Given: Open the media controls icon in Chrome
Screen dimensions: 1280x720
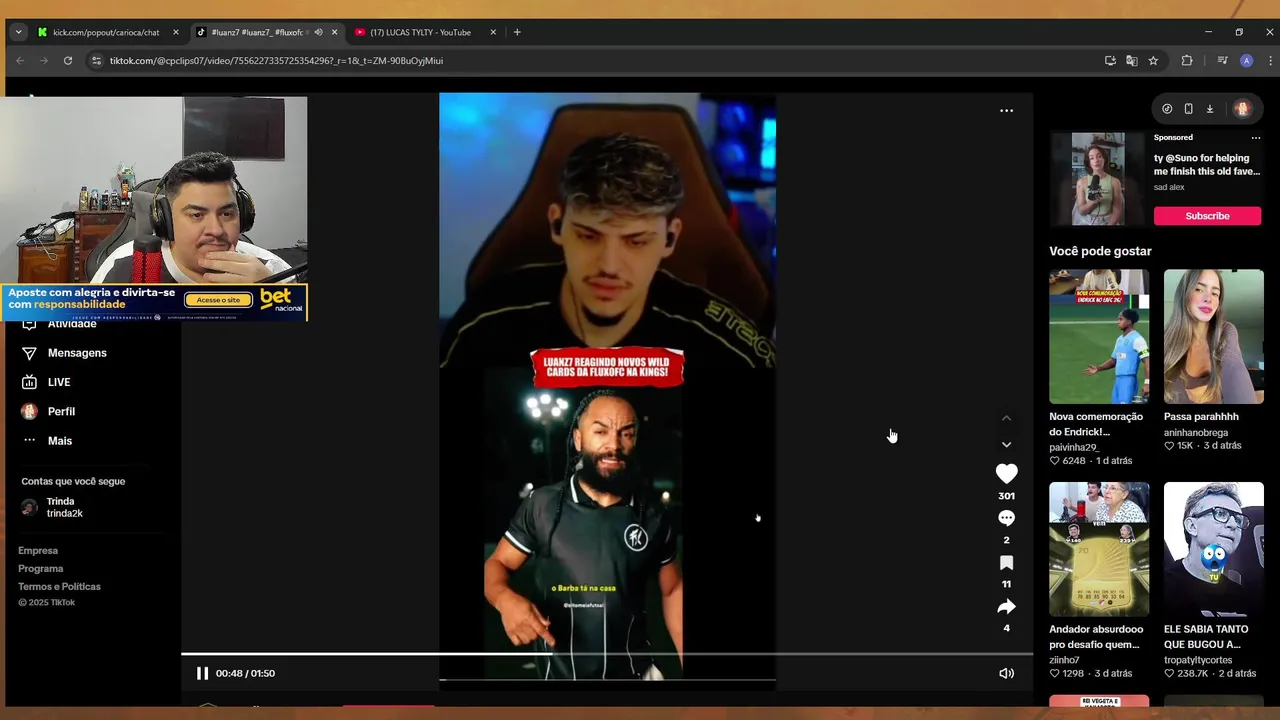Looking at the screenshot, I should pos(1222,61).
